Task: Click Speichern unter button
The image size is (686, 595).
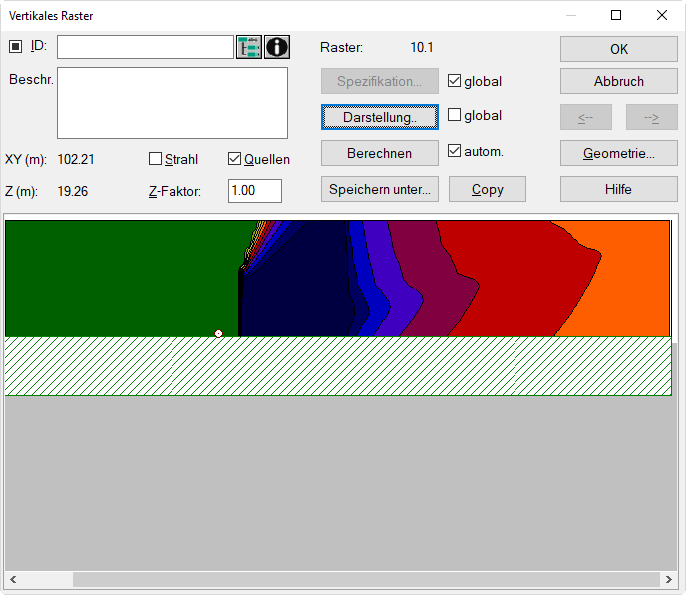Action: coord(380,189)
